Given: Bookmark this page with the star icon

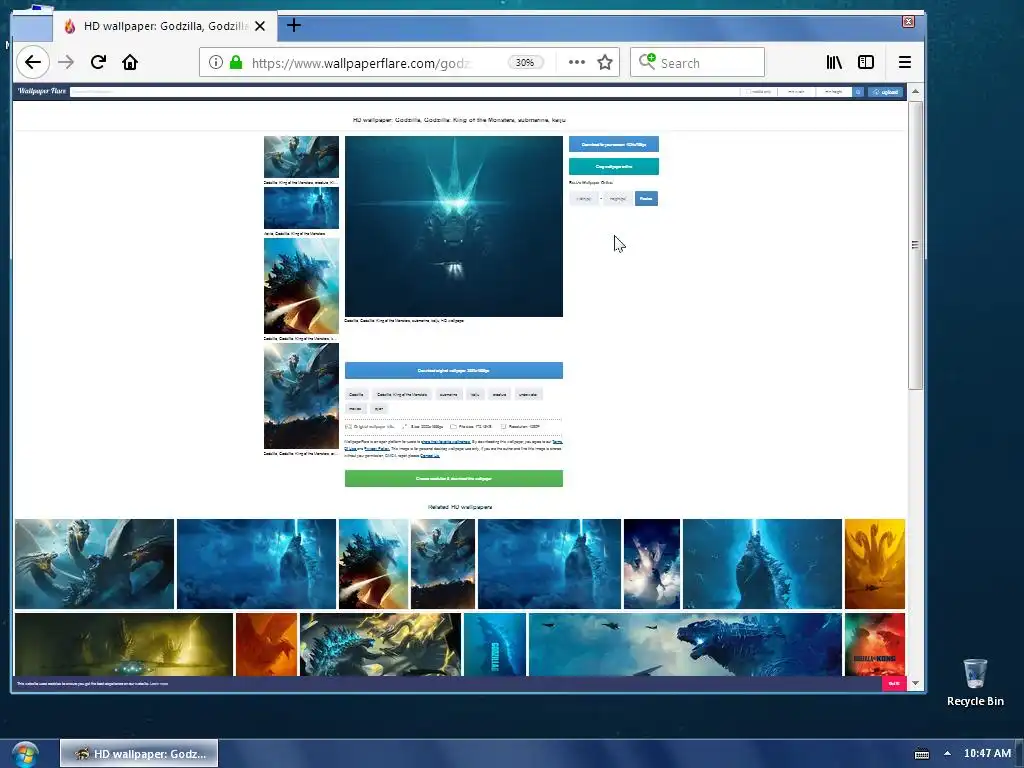Looking at the screenshot, I should (x=605, y=63).
